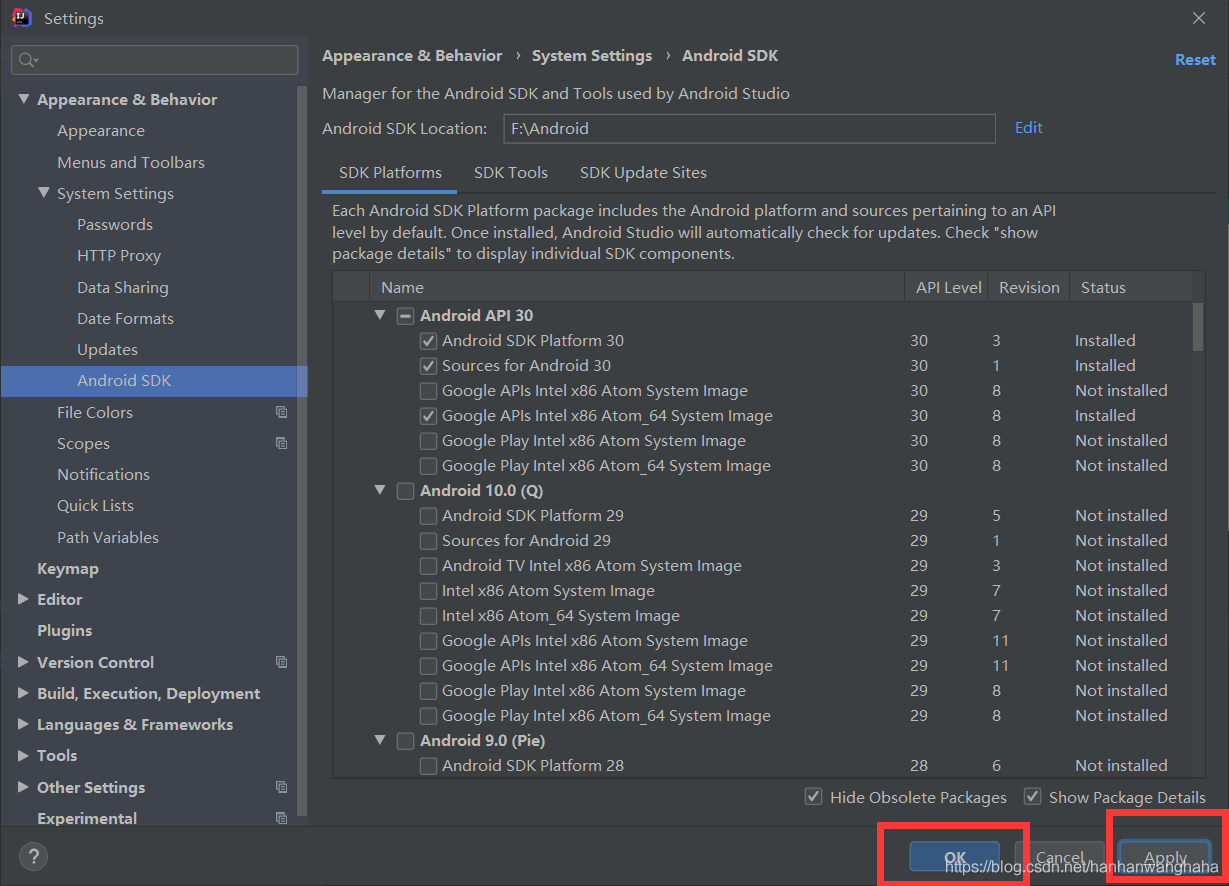Check Android SDK Platform 29 for installation
This screenshot has width=1229, height=886.
point(428,515)
